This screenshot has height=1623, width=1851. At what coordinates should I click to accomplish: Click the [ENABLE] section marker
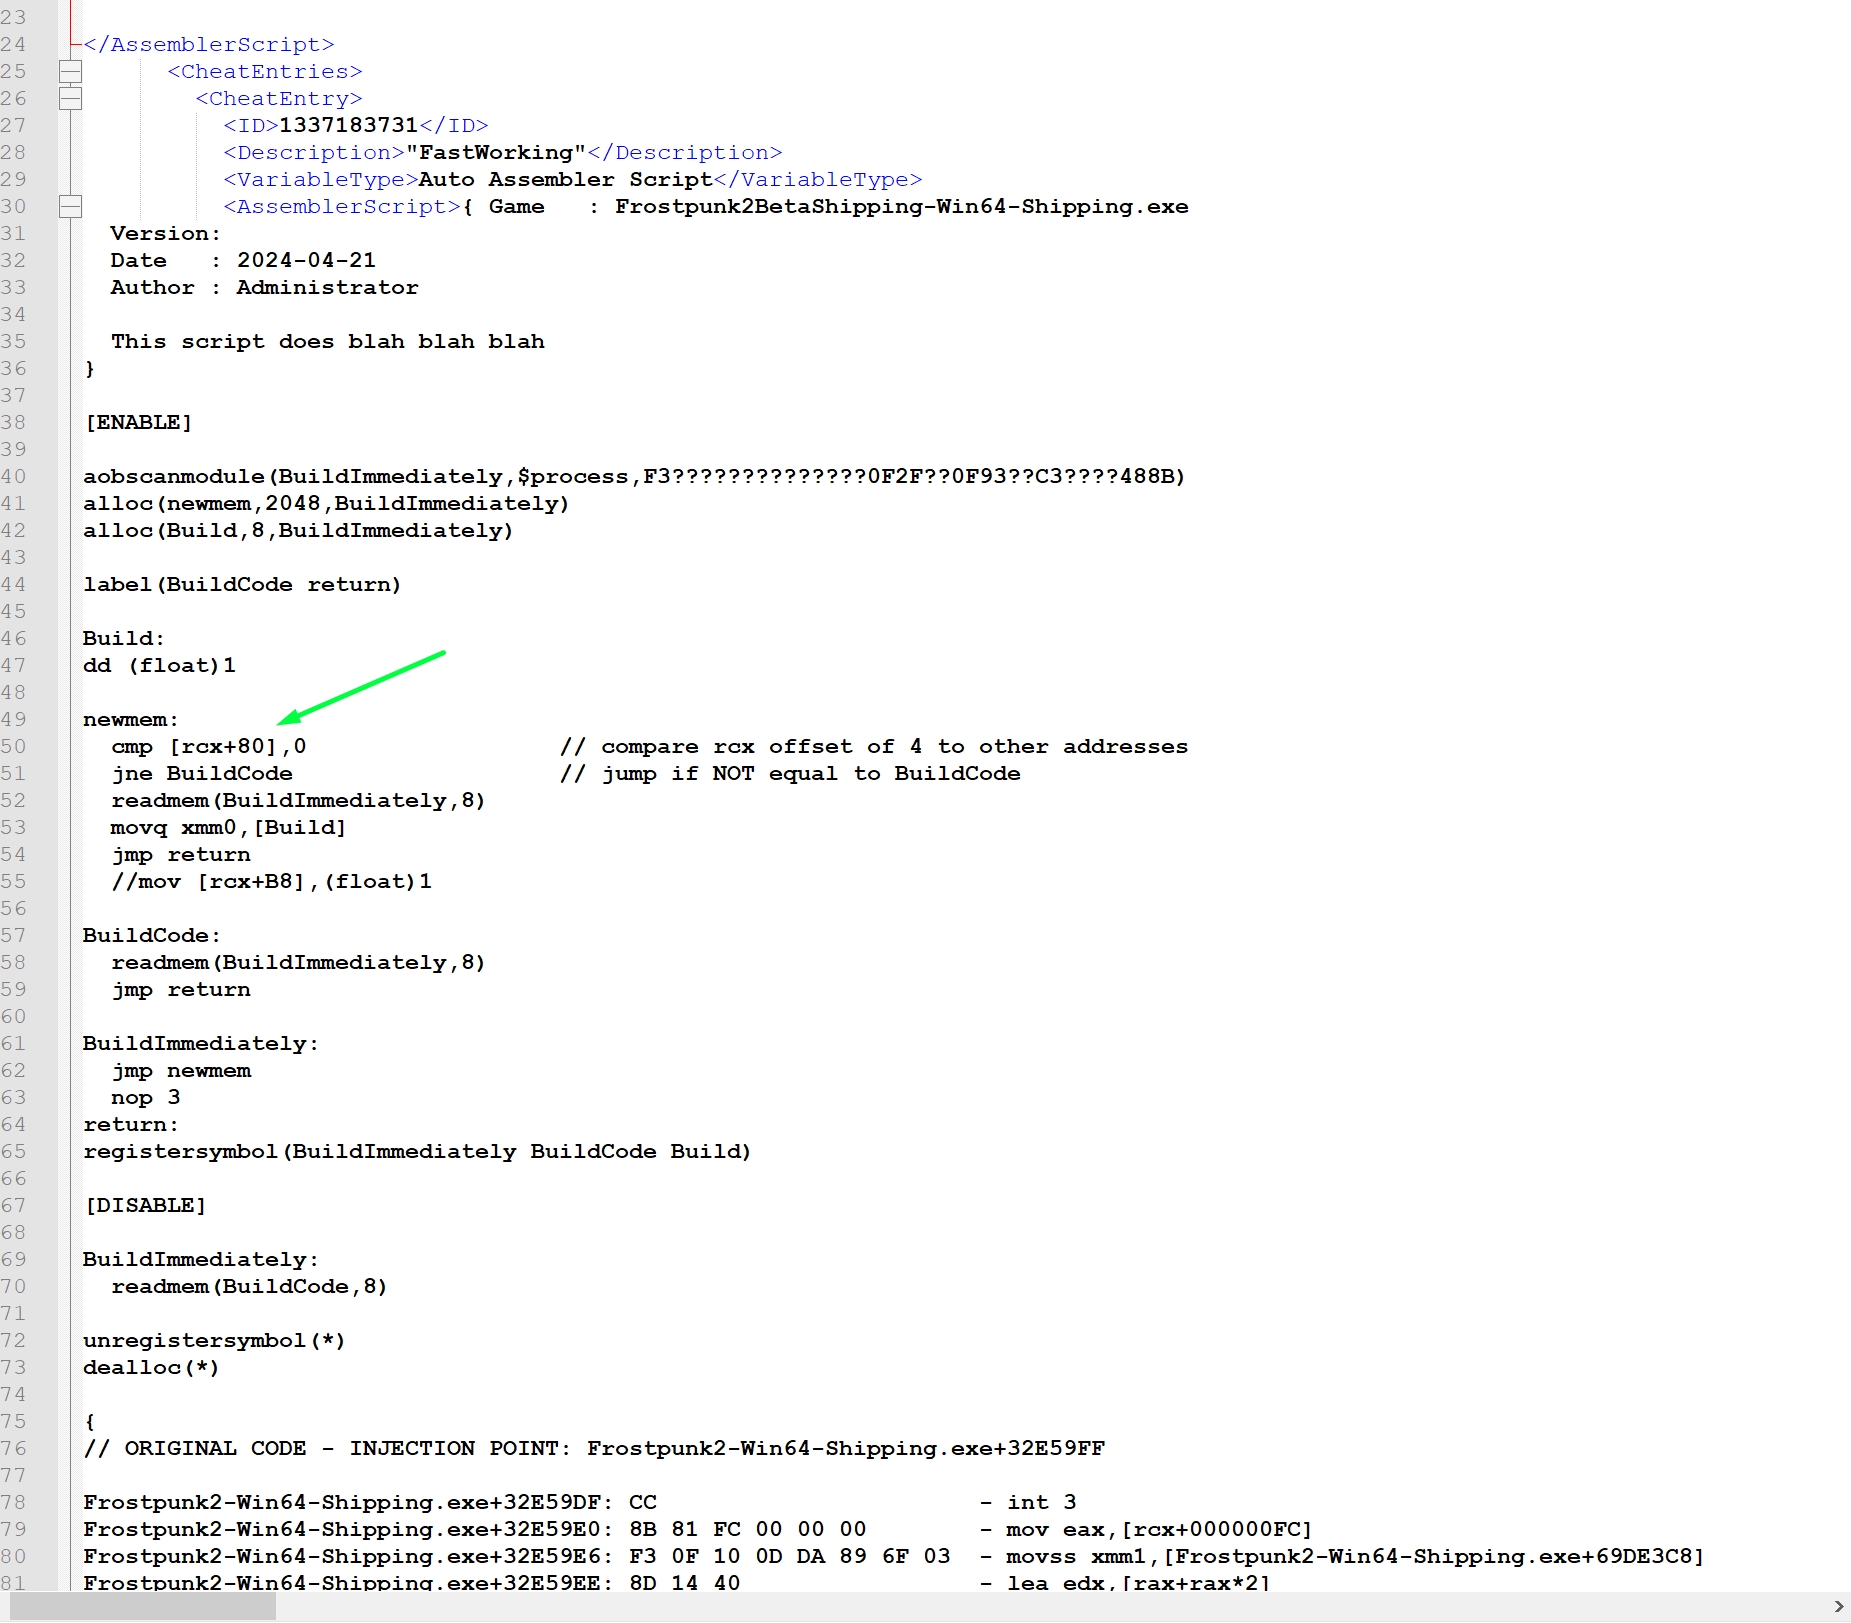pos(139,423)
